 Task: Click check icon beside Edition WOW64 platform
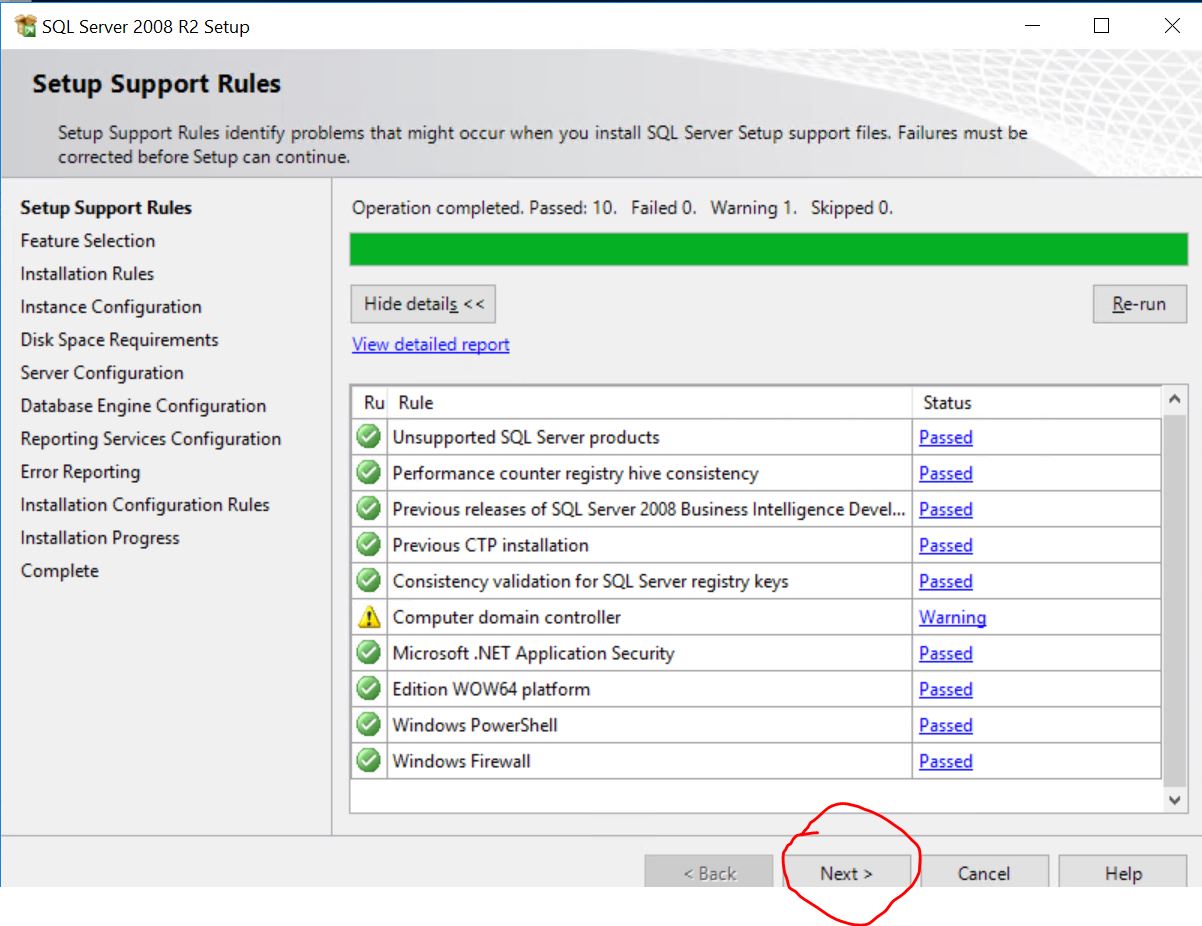coord(369,689)
